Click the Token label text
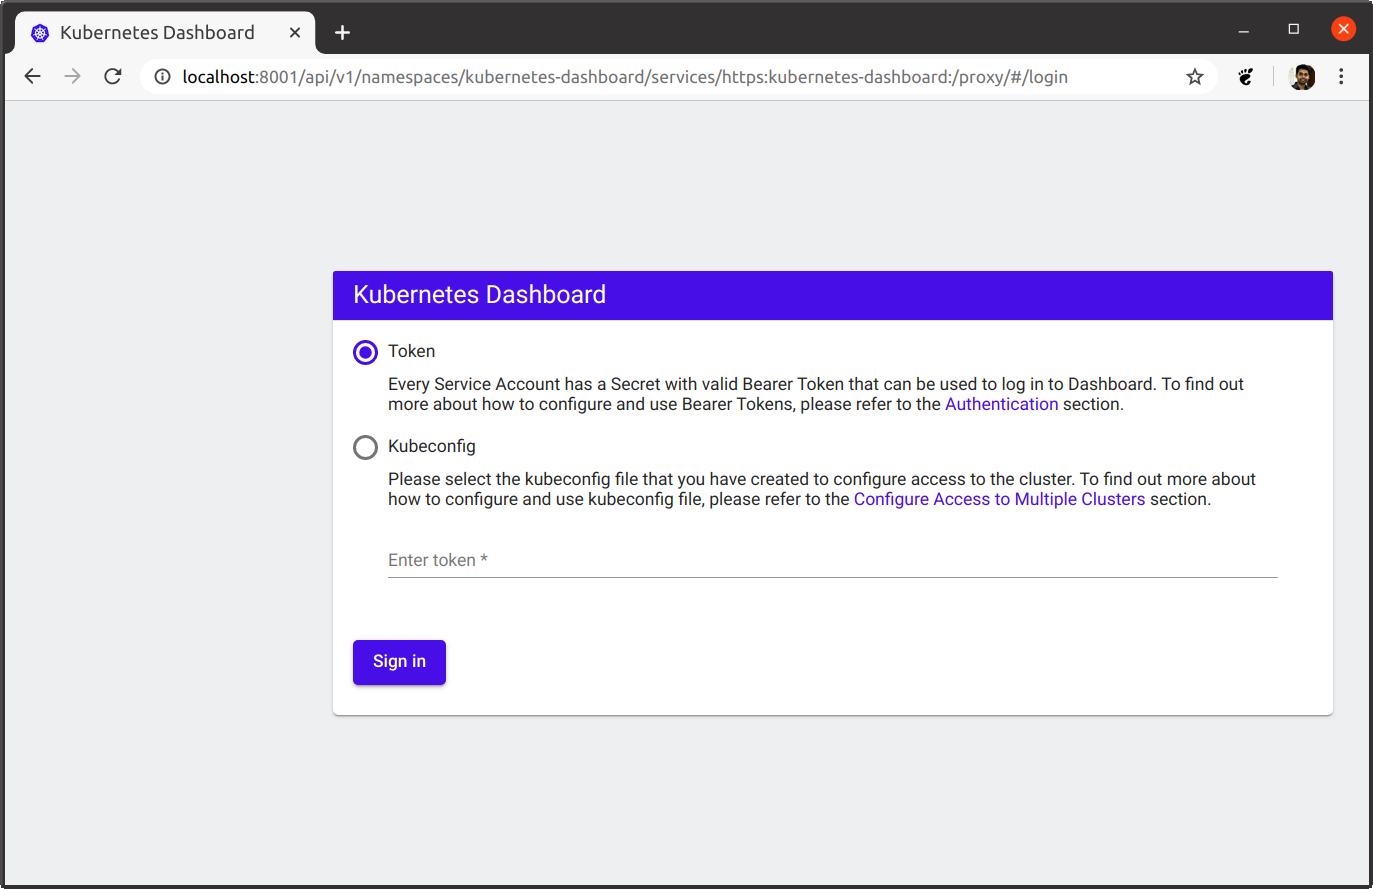This screenshot has width=1373, height=889. click(411, 351)
